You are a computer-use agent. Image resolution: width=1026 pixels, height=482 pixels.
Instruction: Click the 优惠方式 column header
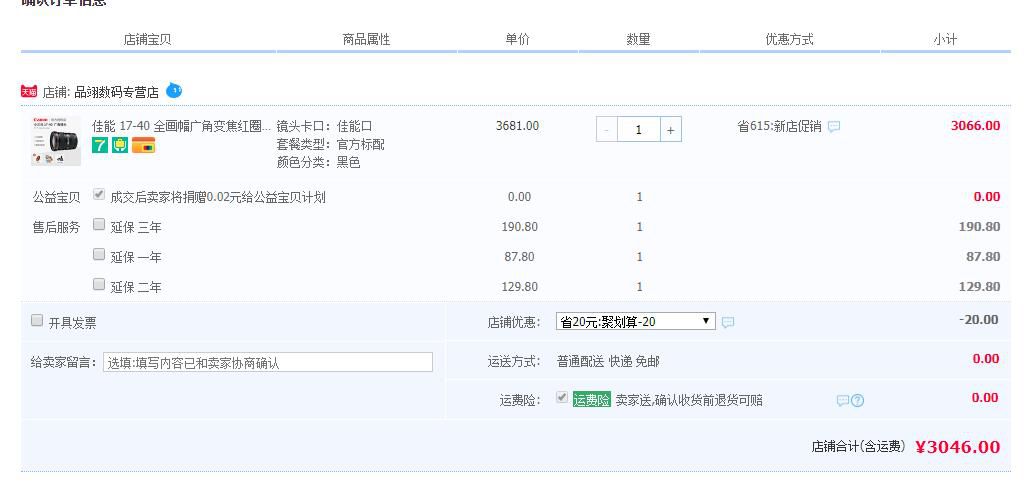pyautogui.click(x=790, y=39)
